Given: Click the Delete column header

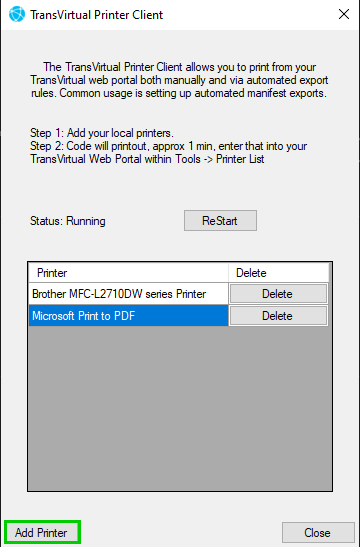Looking at the screenshot, I should point(278,273).
